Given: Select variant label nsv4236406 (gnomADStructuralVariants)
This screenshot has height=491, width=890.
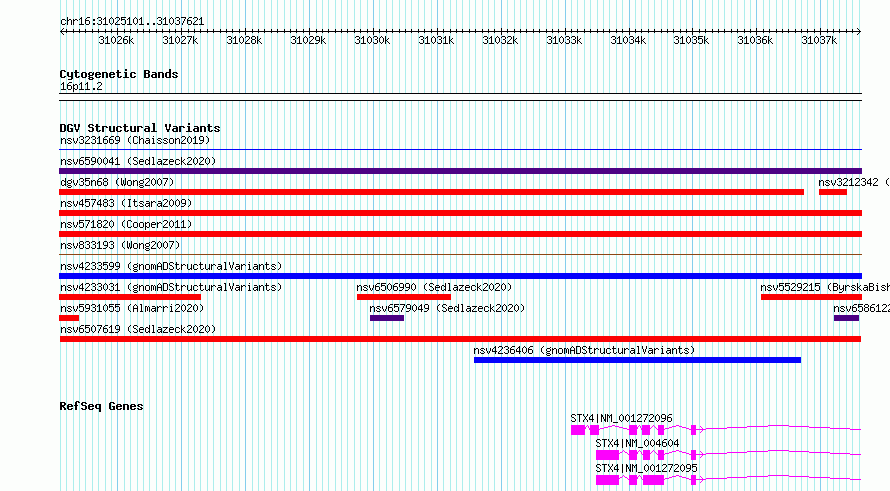Looking at the screenshot, I should pyautogui.click(x=584, y=350).
